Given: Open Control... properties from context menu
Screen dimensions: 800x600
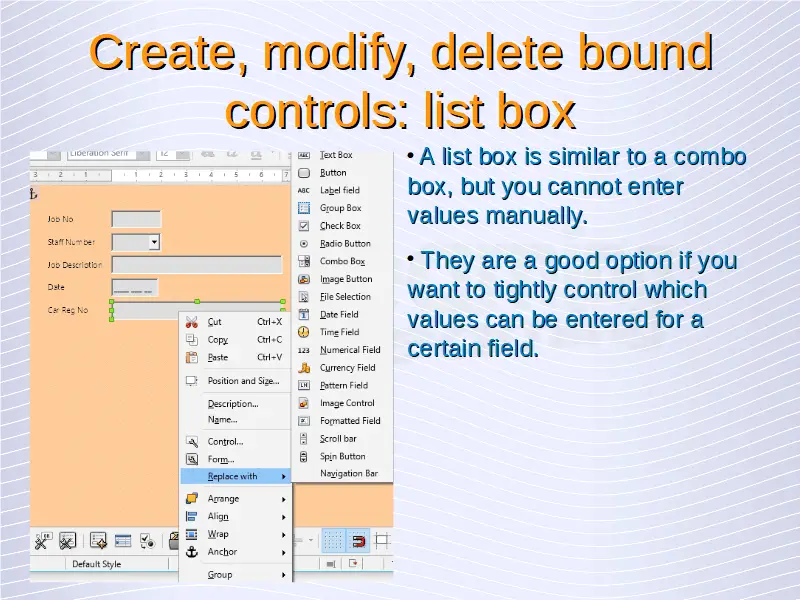Looking at the screenshot, I should click(235, 441).
